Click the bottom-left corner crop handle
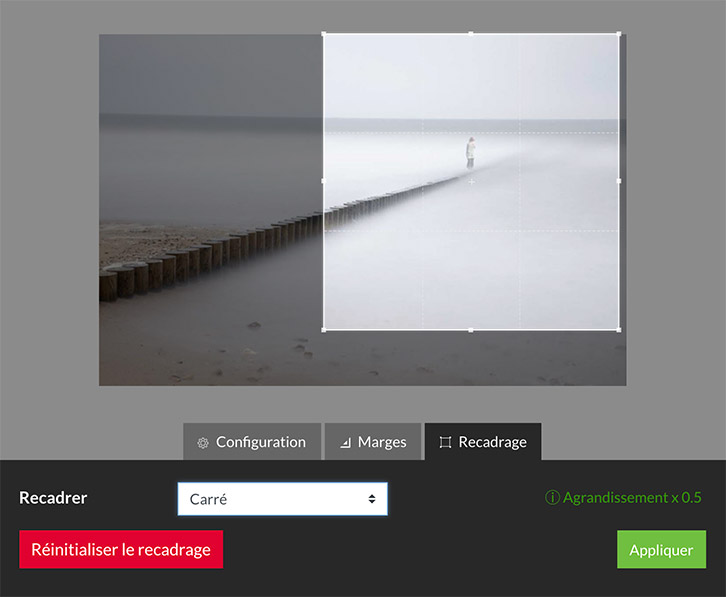Screen dimensions: 726x597 click(x=323, y=329)
